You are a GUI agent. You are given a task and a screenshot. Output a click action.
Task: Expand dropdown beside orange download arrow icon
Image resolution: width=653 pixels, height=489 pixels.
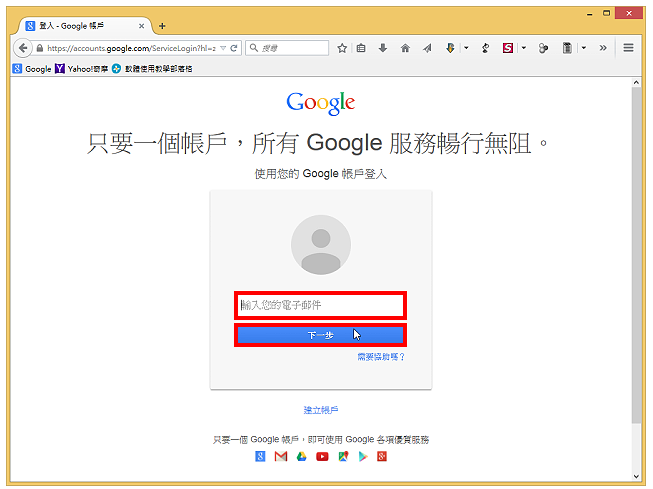click(466, 48)
